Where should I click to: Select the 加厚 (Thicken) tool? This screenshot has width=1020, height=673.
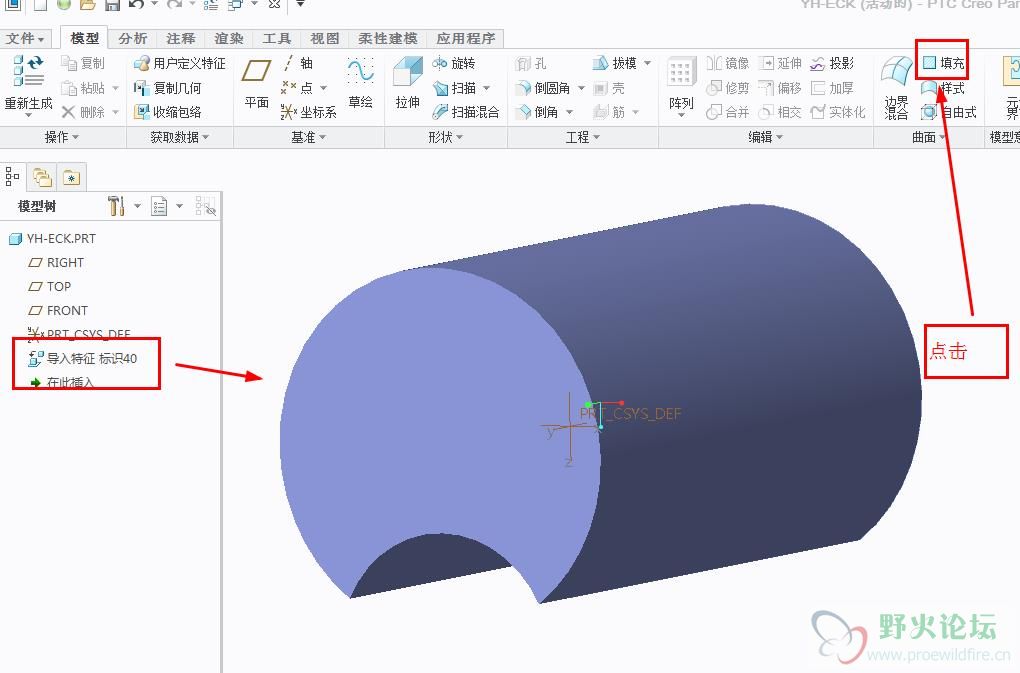click(833, 88)
